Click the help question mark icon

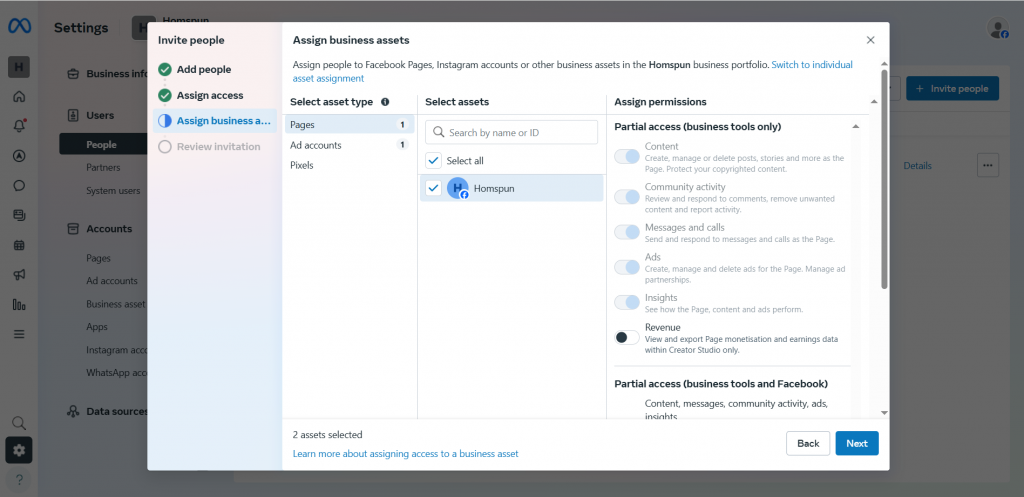(19, 479)
